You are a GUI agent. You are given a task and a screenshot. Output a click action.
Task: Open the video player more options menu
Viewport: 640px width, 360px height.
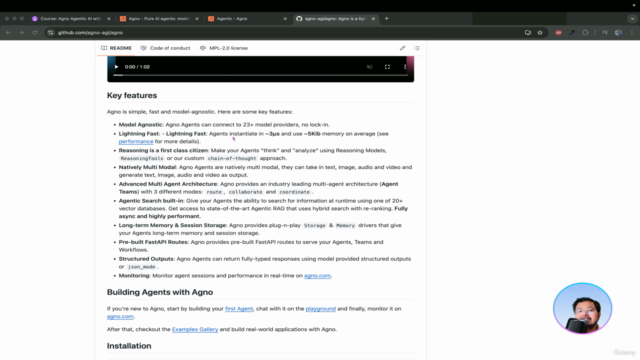tap(405, 67)
